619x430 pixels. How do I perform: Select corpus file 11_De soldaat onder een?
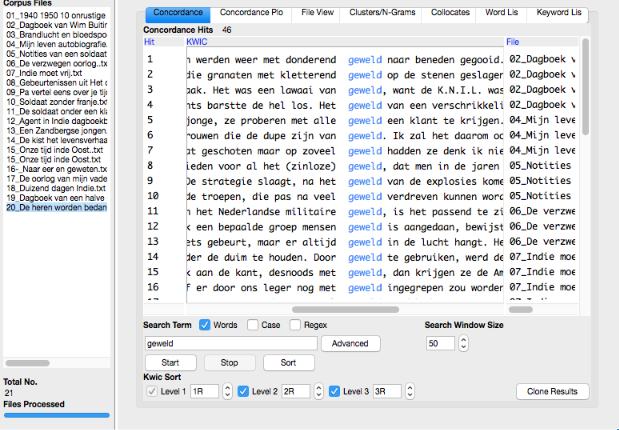56,111
